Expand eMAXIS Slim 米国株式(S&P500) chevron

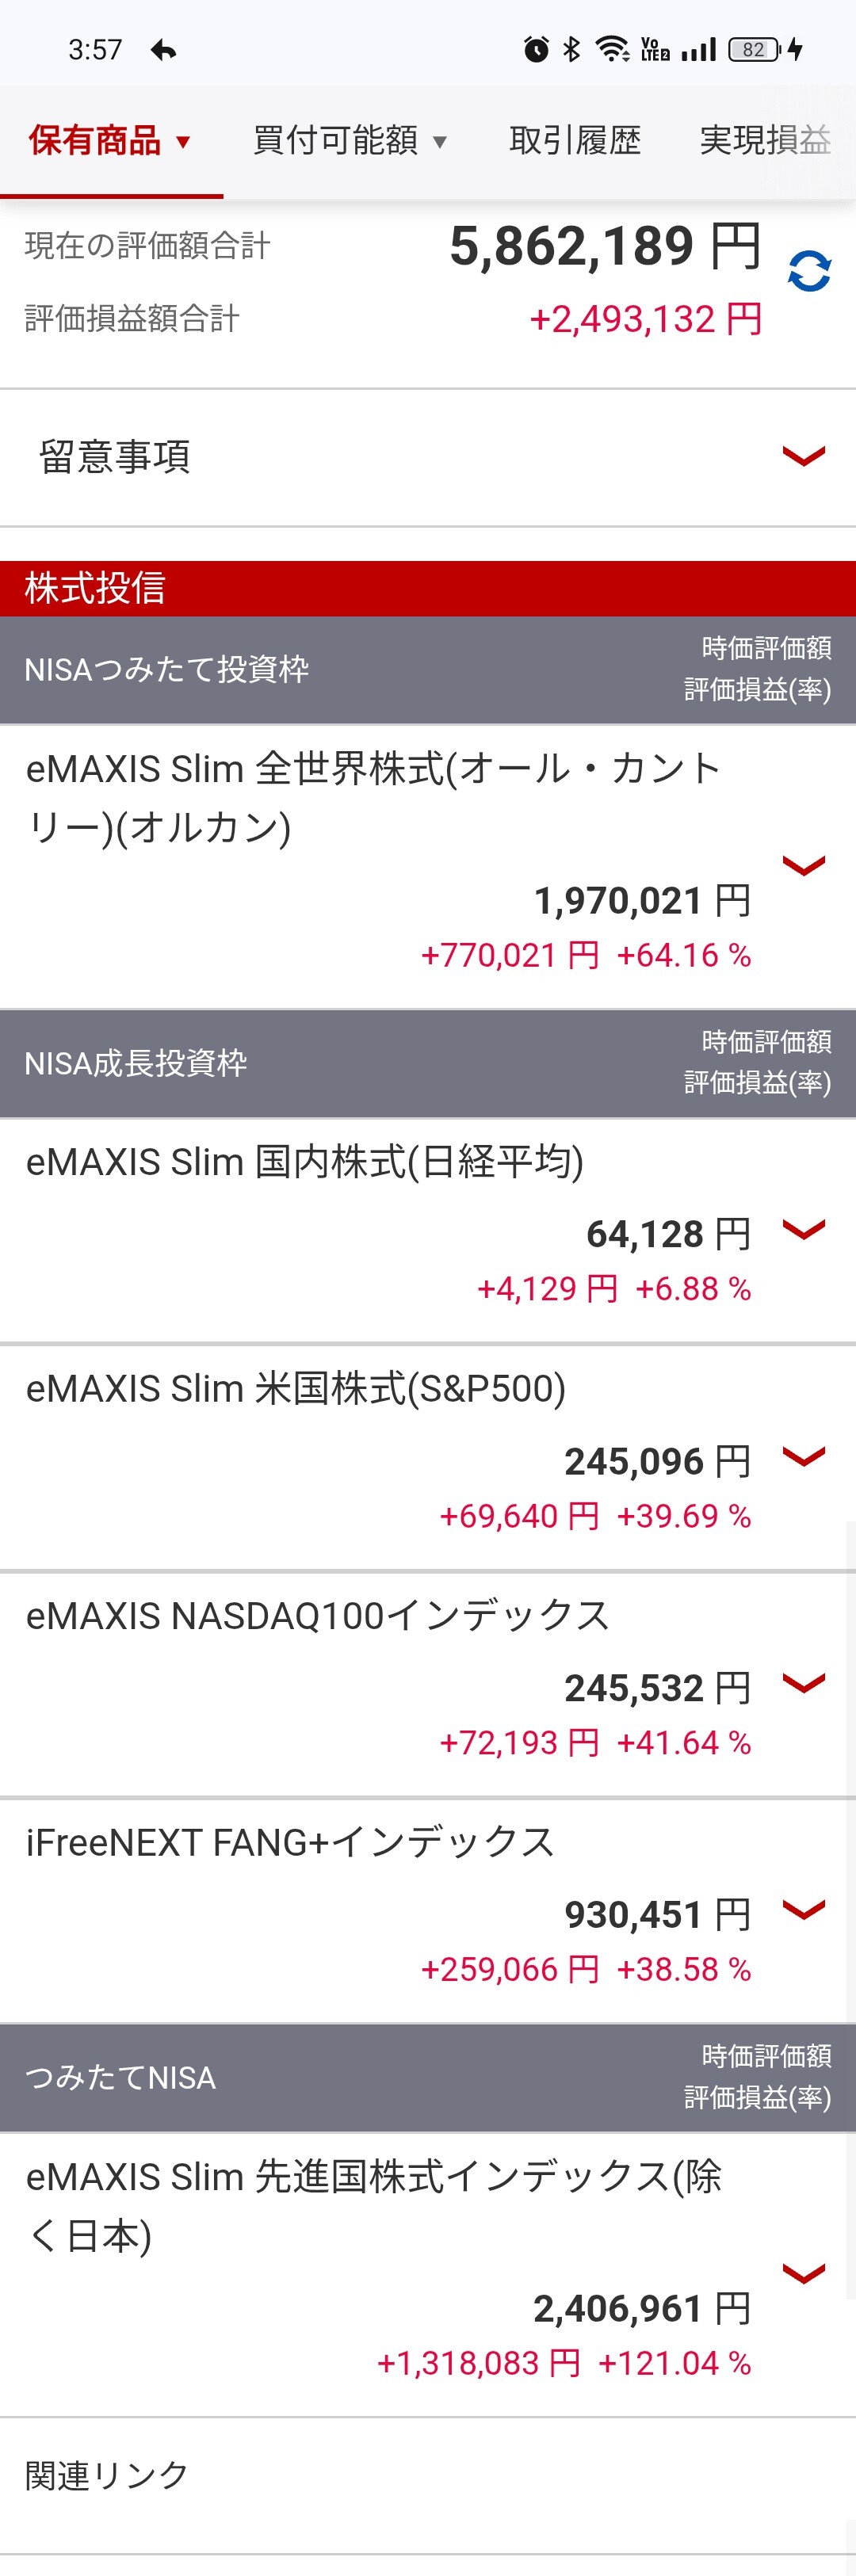803,1456
